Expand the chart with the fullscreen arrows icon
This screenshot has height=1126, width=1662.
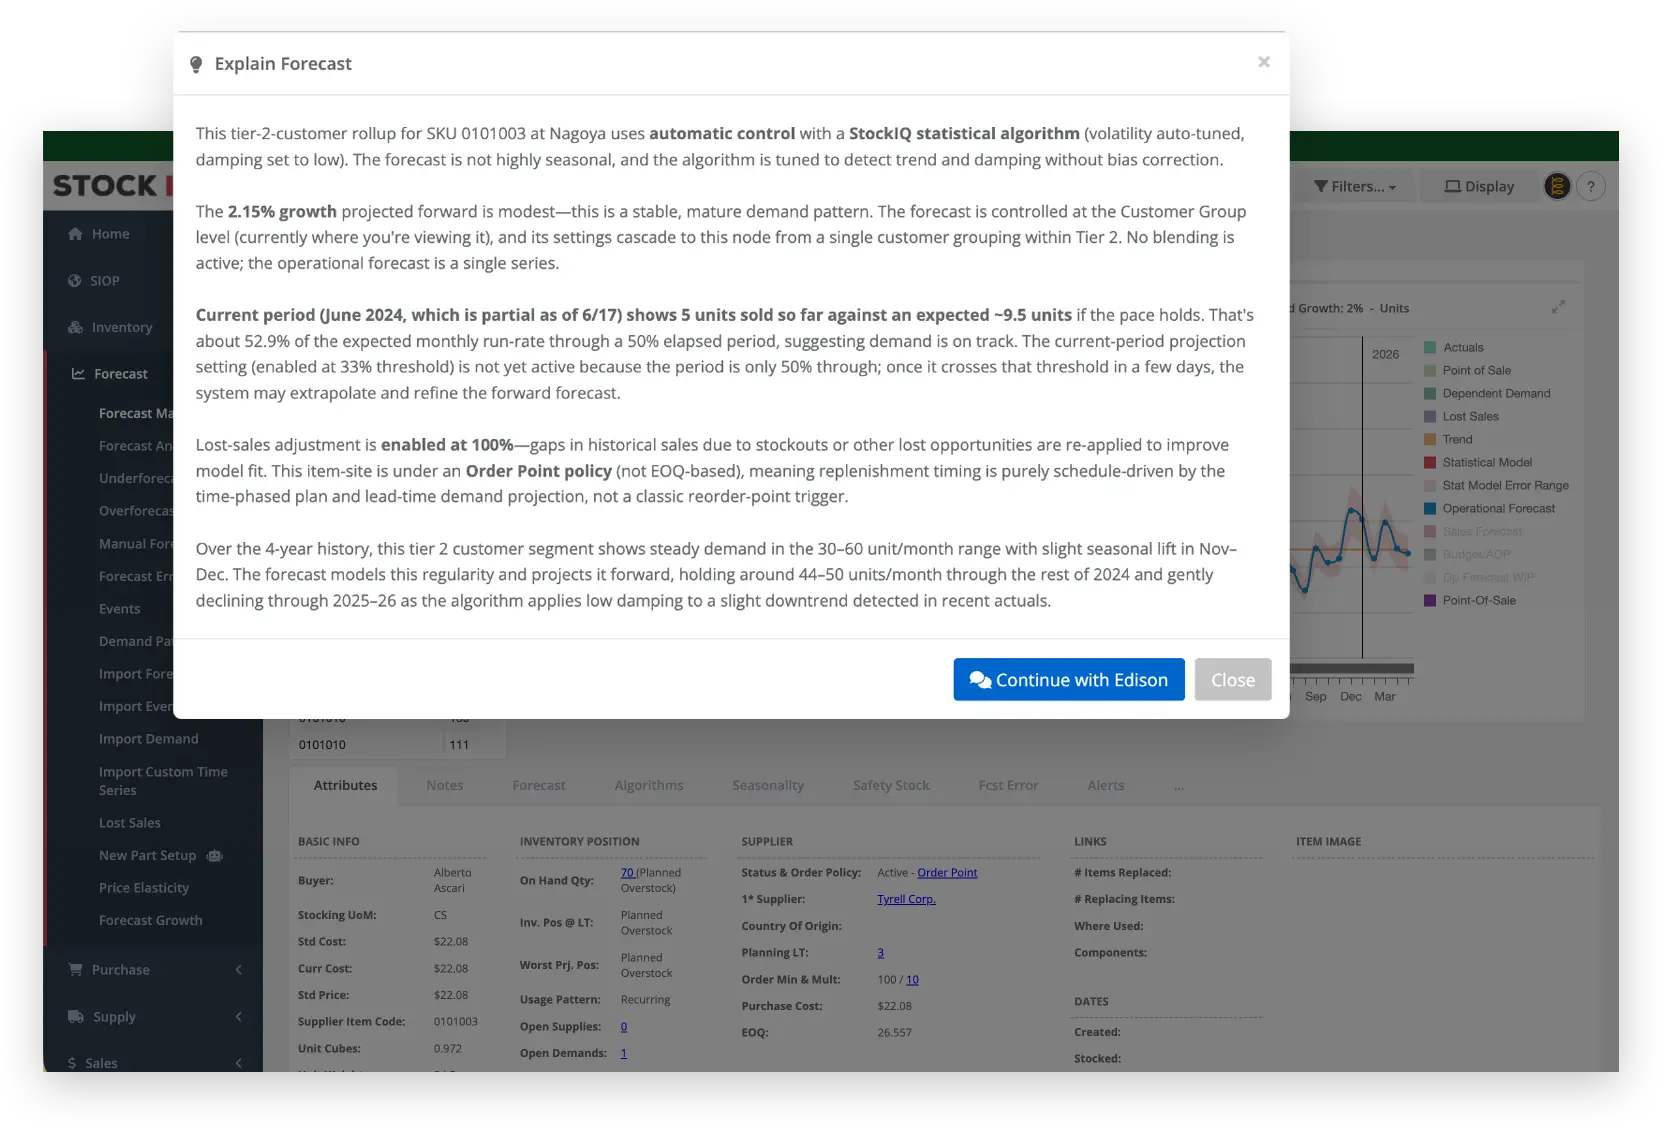1558,307
